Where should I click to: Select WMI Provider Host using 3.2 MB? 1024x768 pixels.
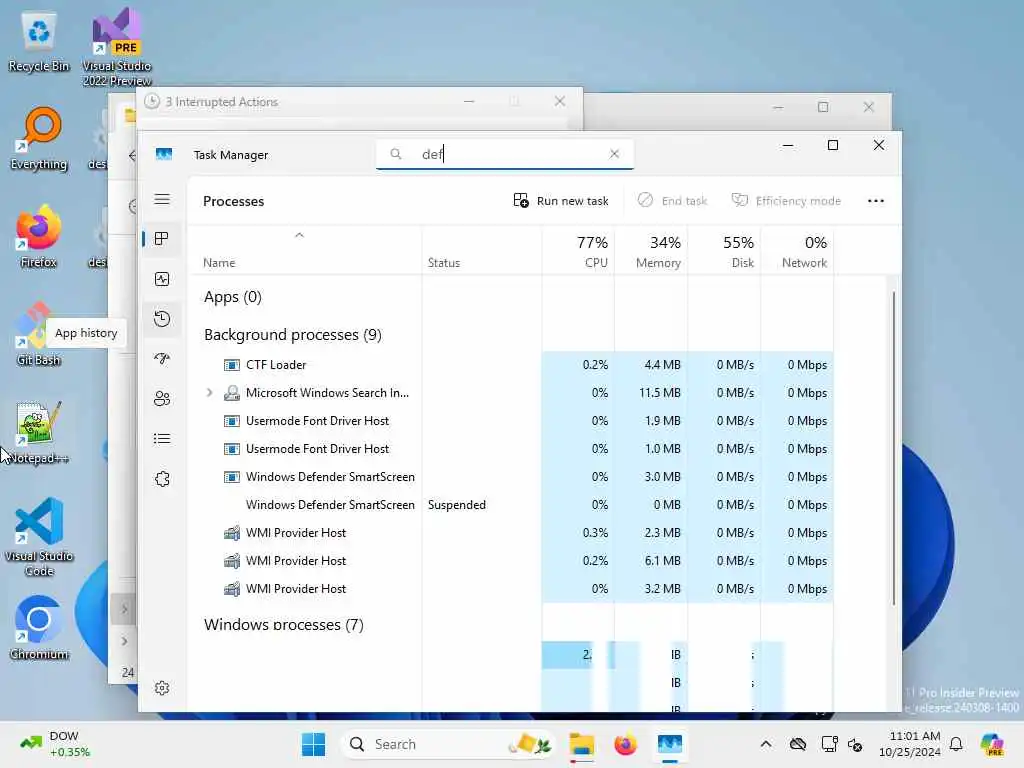[x=511, y=589]
